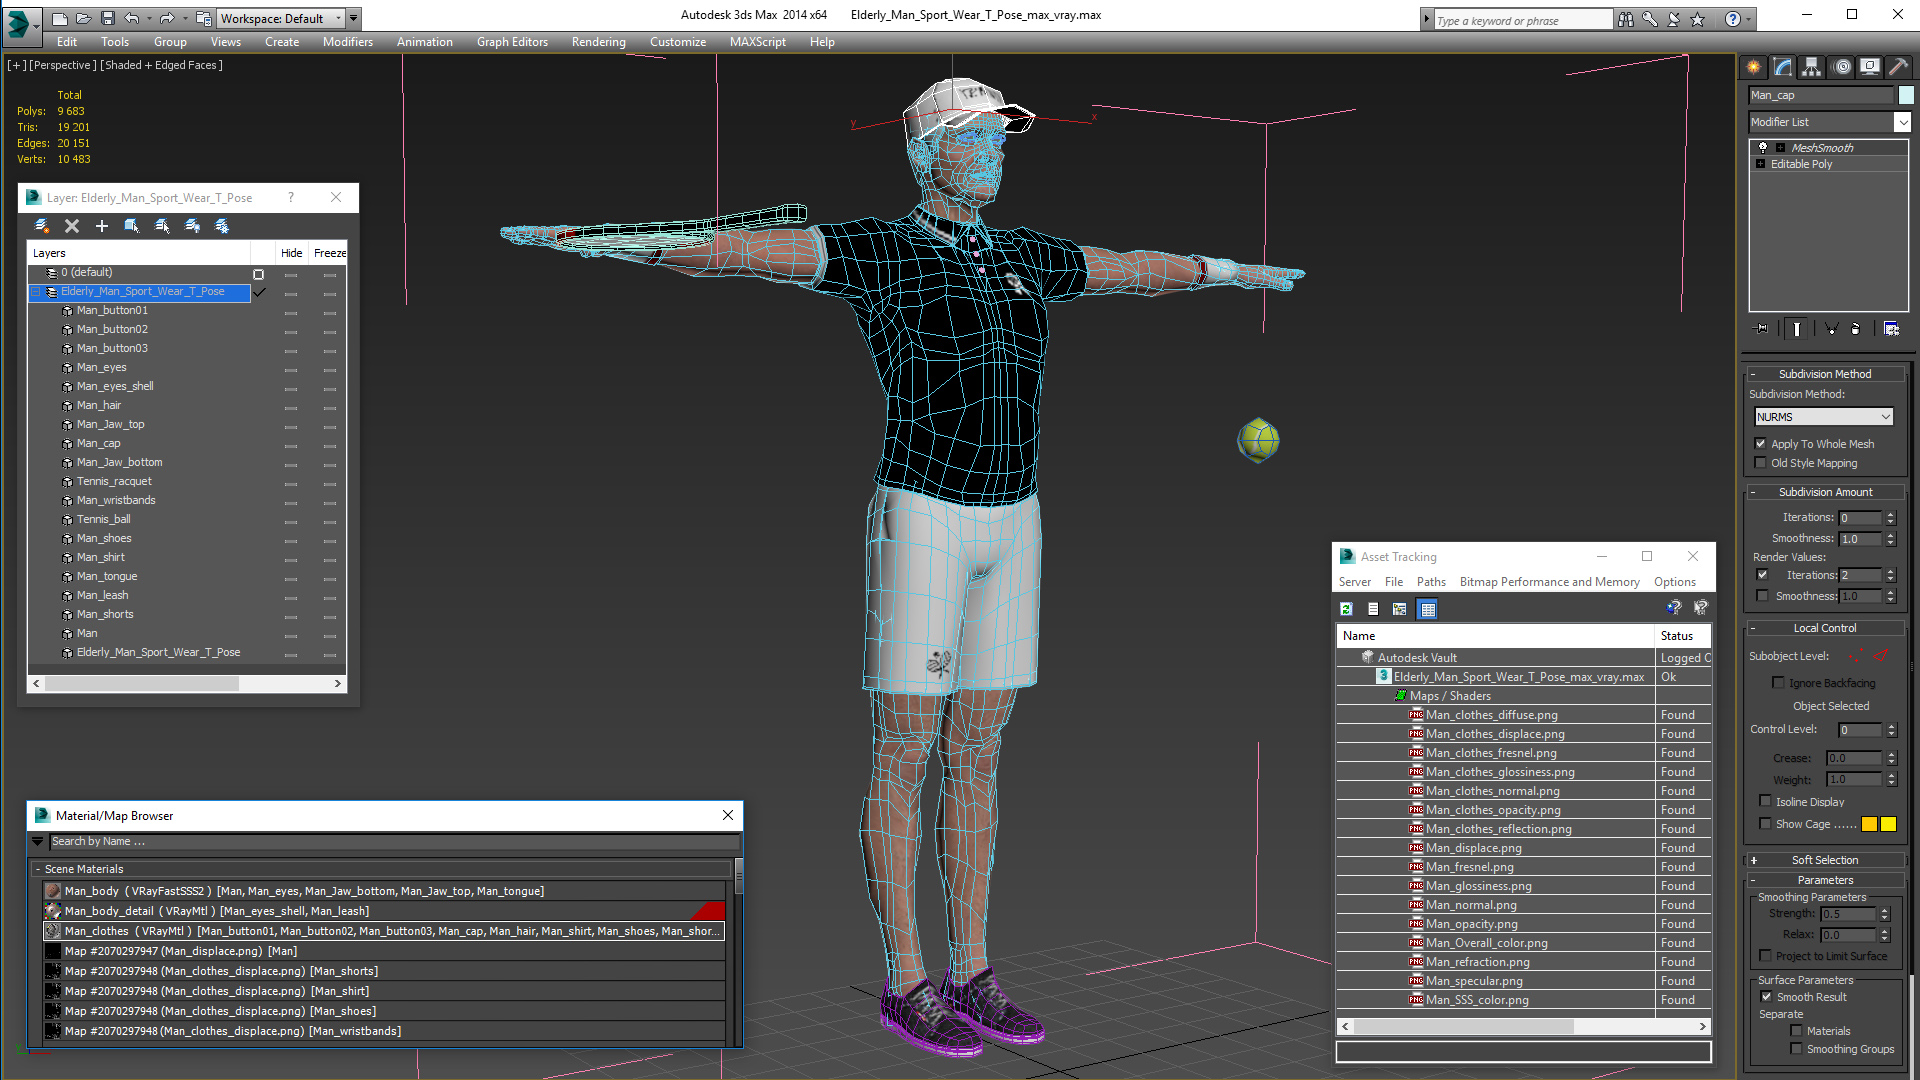Collapse Elderly_Man_Sport_Wear_T_Pose layer tree
The height and width of the screenshot is (1080, 1920).
point(37,292)
